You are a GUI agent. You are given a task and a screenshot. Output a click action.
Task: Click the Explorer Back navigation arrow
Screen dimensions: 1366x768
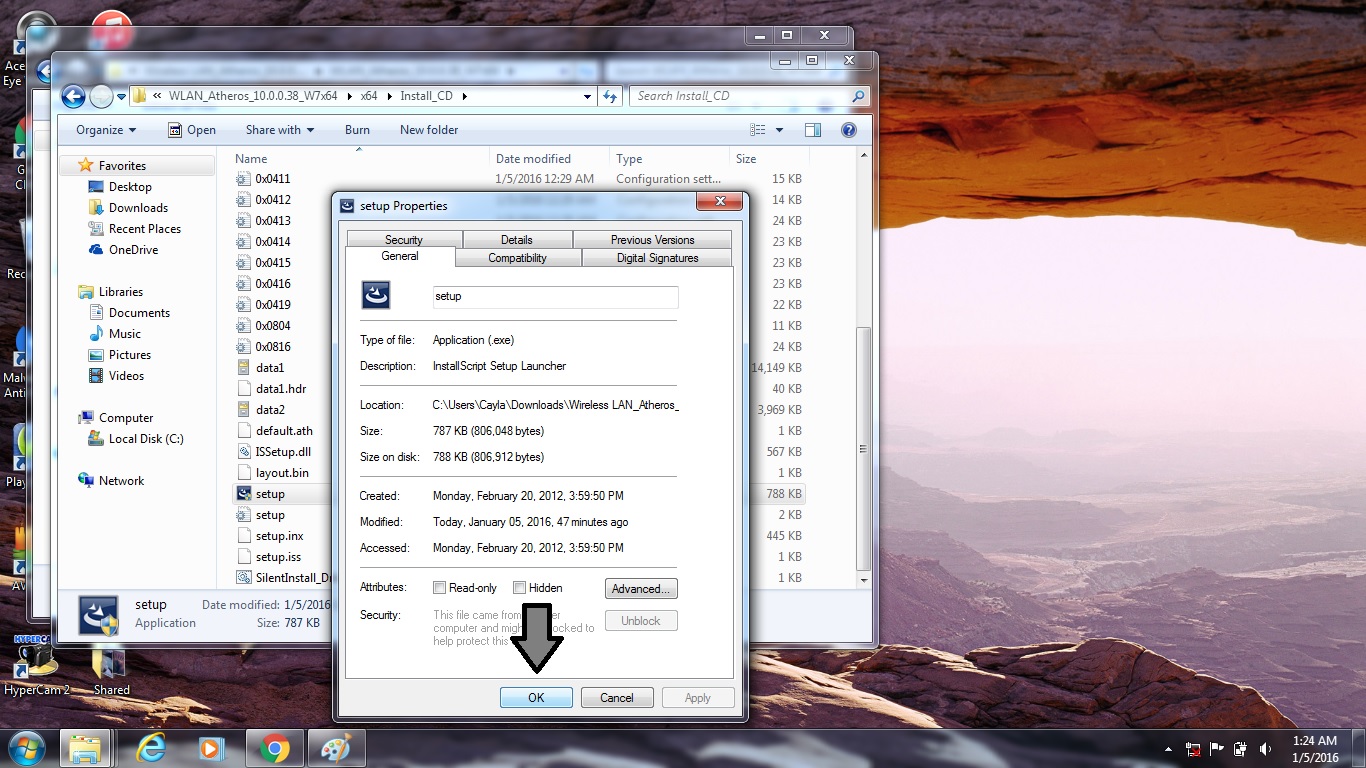(x=73, y=97)
